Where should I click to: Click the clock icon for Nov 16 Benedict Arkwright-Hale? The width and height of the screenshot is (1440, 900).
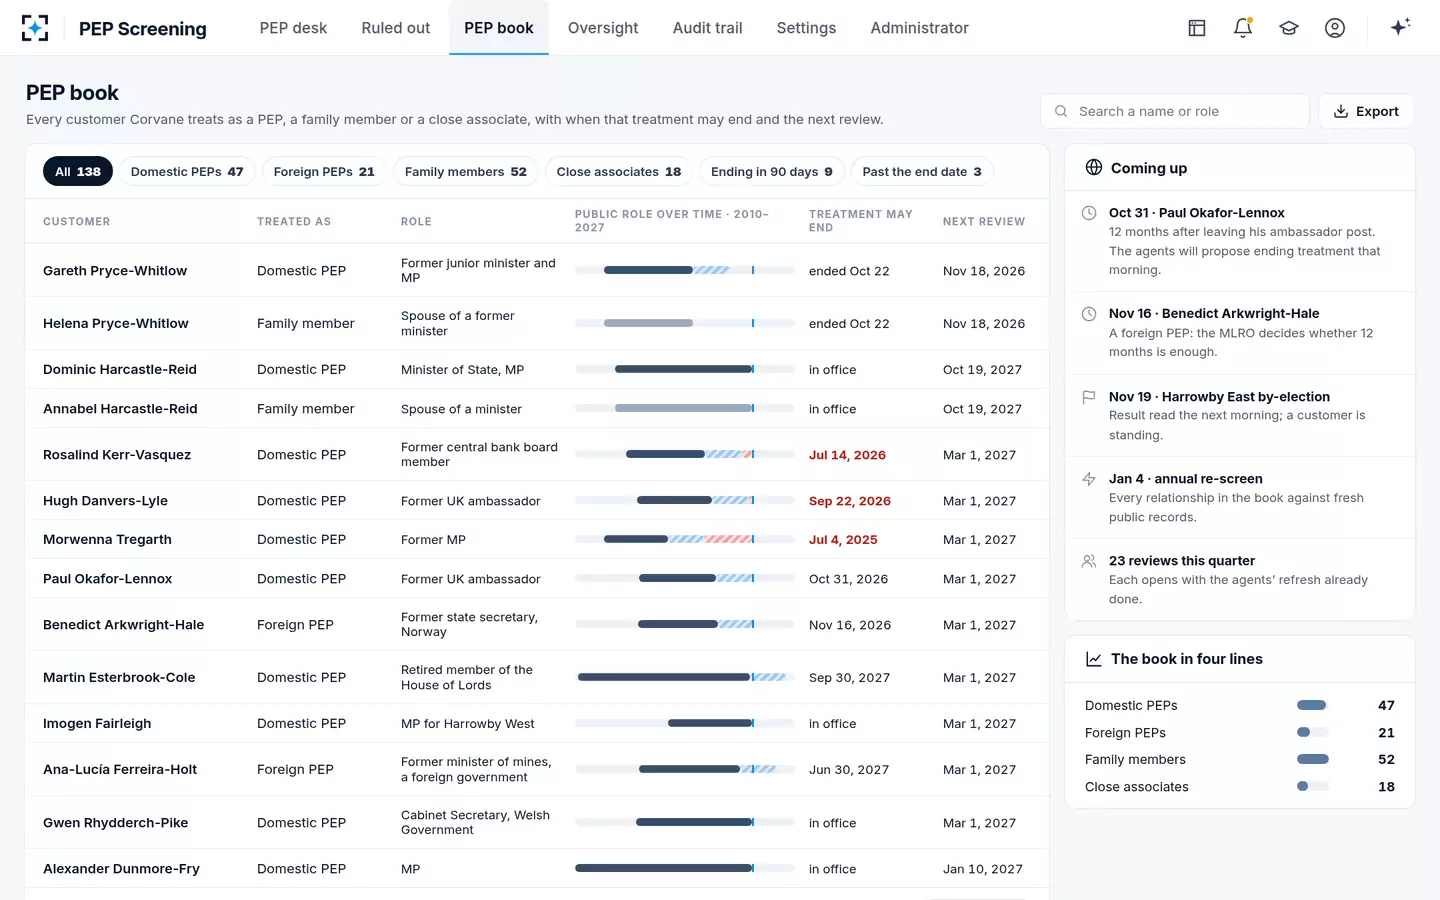(x=1089, y=314)
